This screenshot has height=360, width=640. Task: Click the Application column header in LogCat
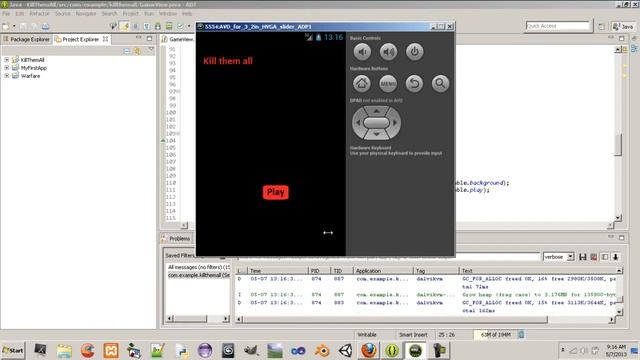(x=383, y=271)
